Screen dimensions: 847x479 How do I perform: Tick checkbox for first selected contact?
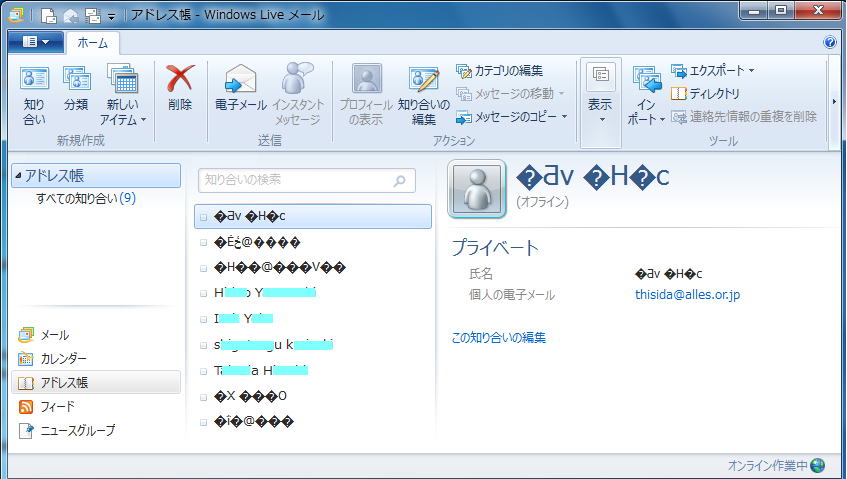click(204, 217)
